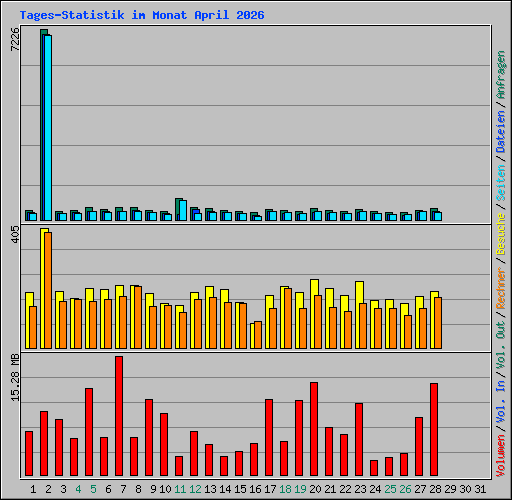The height and width of the screenshot is (500, 512).
Task: Select the orange hosts bar for day 8
Action: [x=138, y=317]
